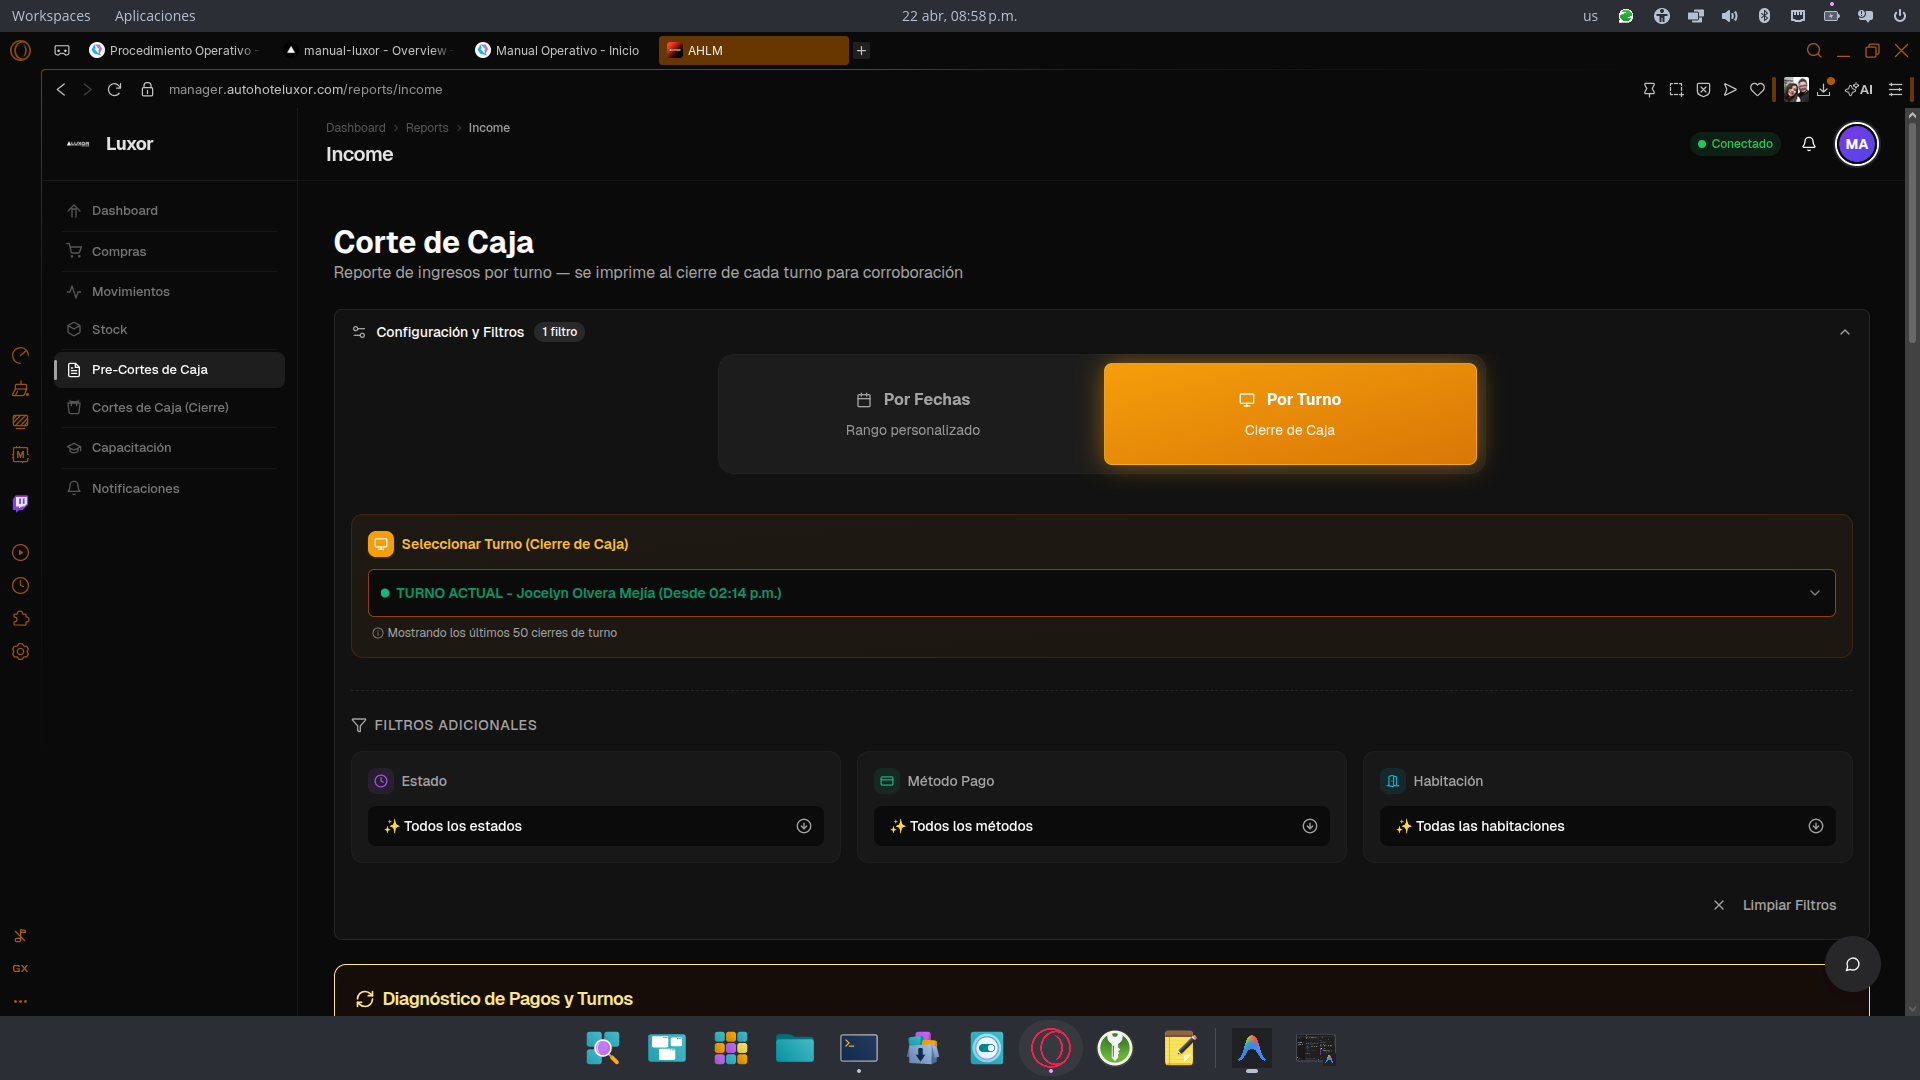Click the Opera logo menu icon
Image resolution: width=1920 pixels, height=1080 pixels.
(x=20, y=50)
